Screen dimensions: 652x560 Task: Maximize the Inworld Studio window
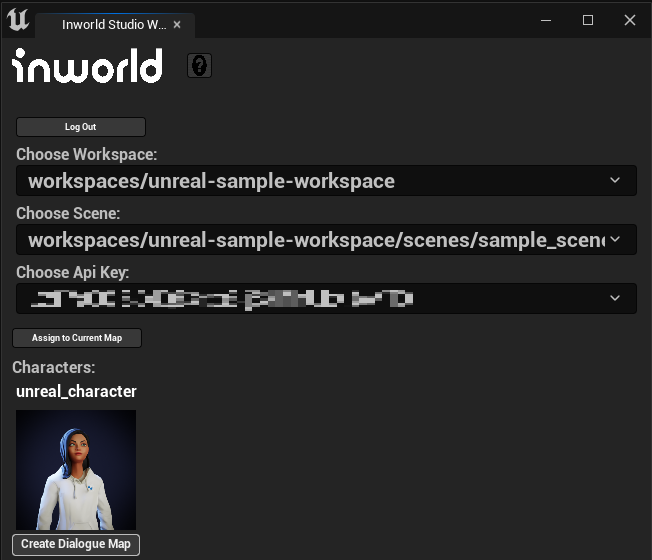[x=588, y=20]
